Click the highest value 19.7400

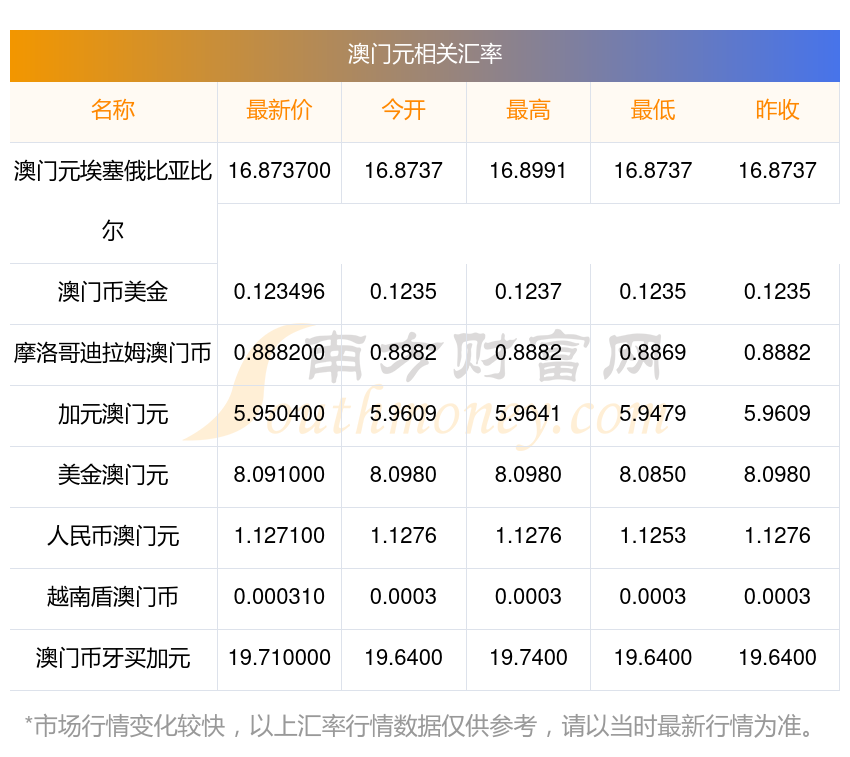(x=528, y=658)
